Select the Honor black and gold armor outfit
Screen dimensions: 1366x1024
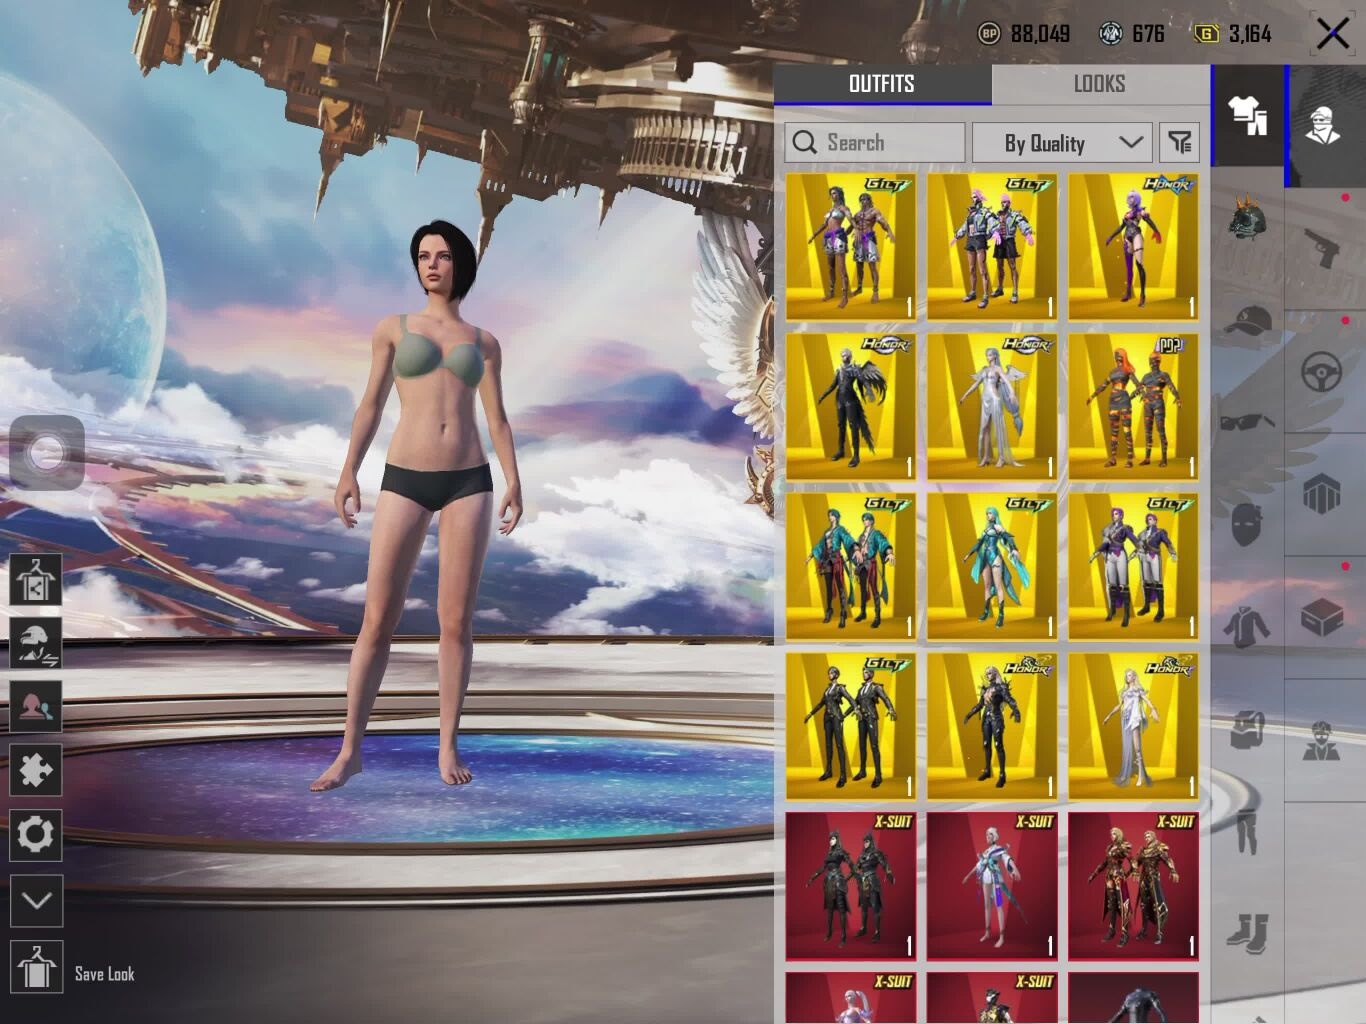click(992, 727)
